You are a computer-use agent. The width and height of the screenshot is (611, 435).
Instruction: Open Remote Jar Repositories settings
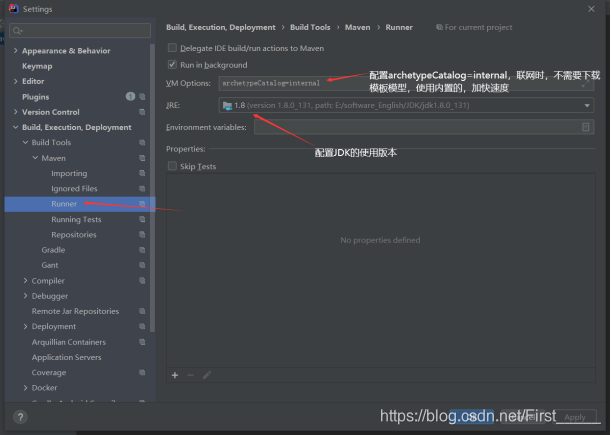coord(75,311)
